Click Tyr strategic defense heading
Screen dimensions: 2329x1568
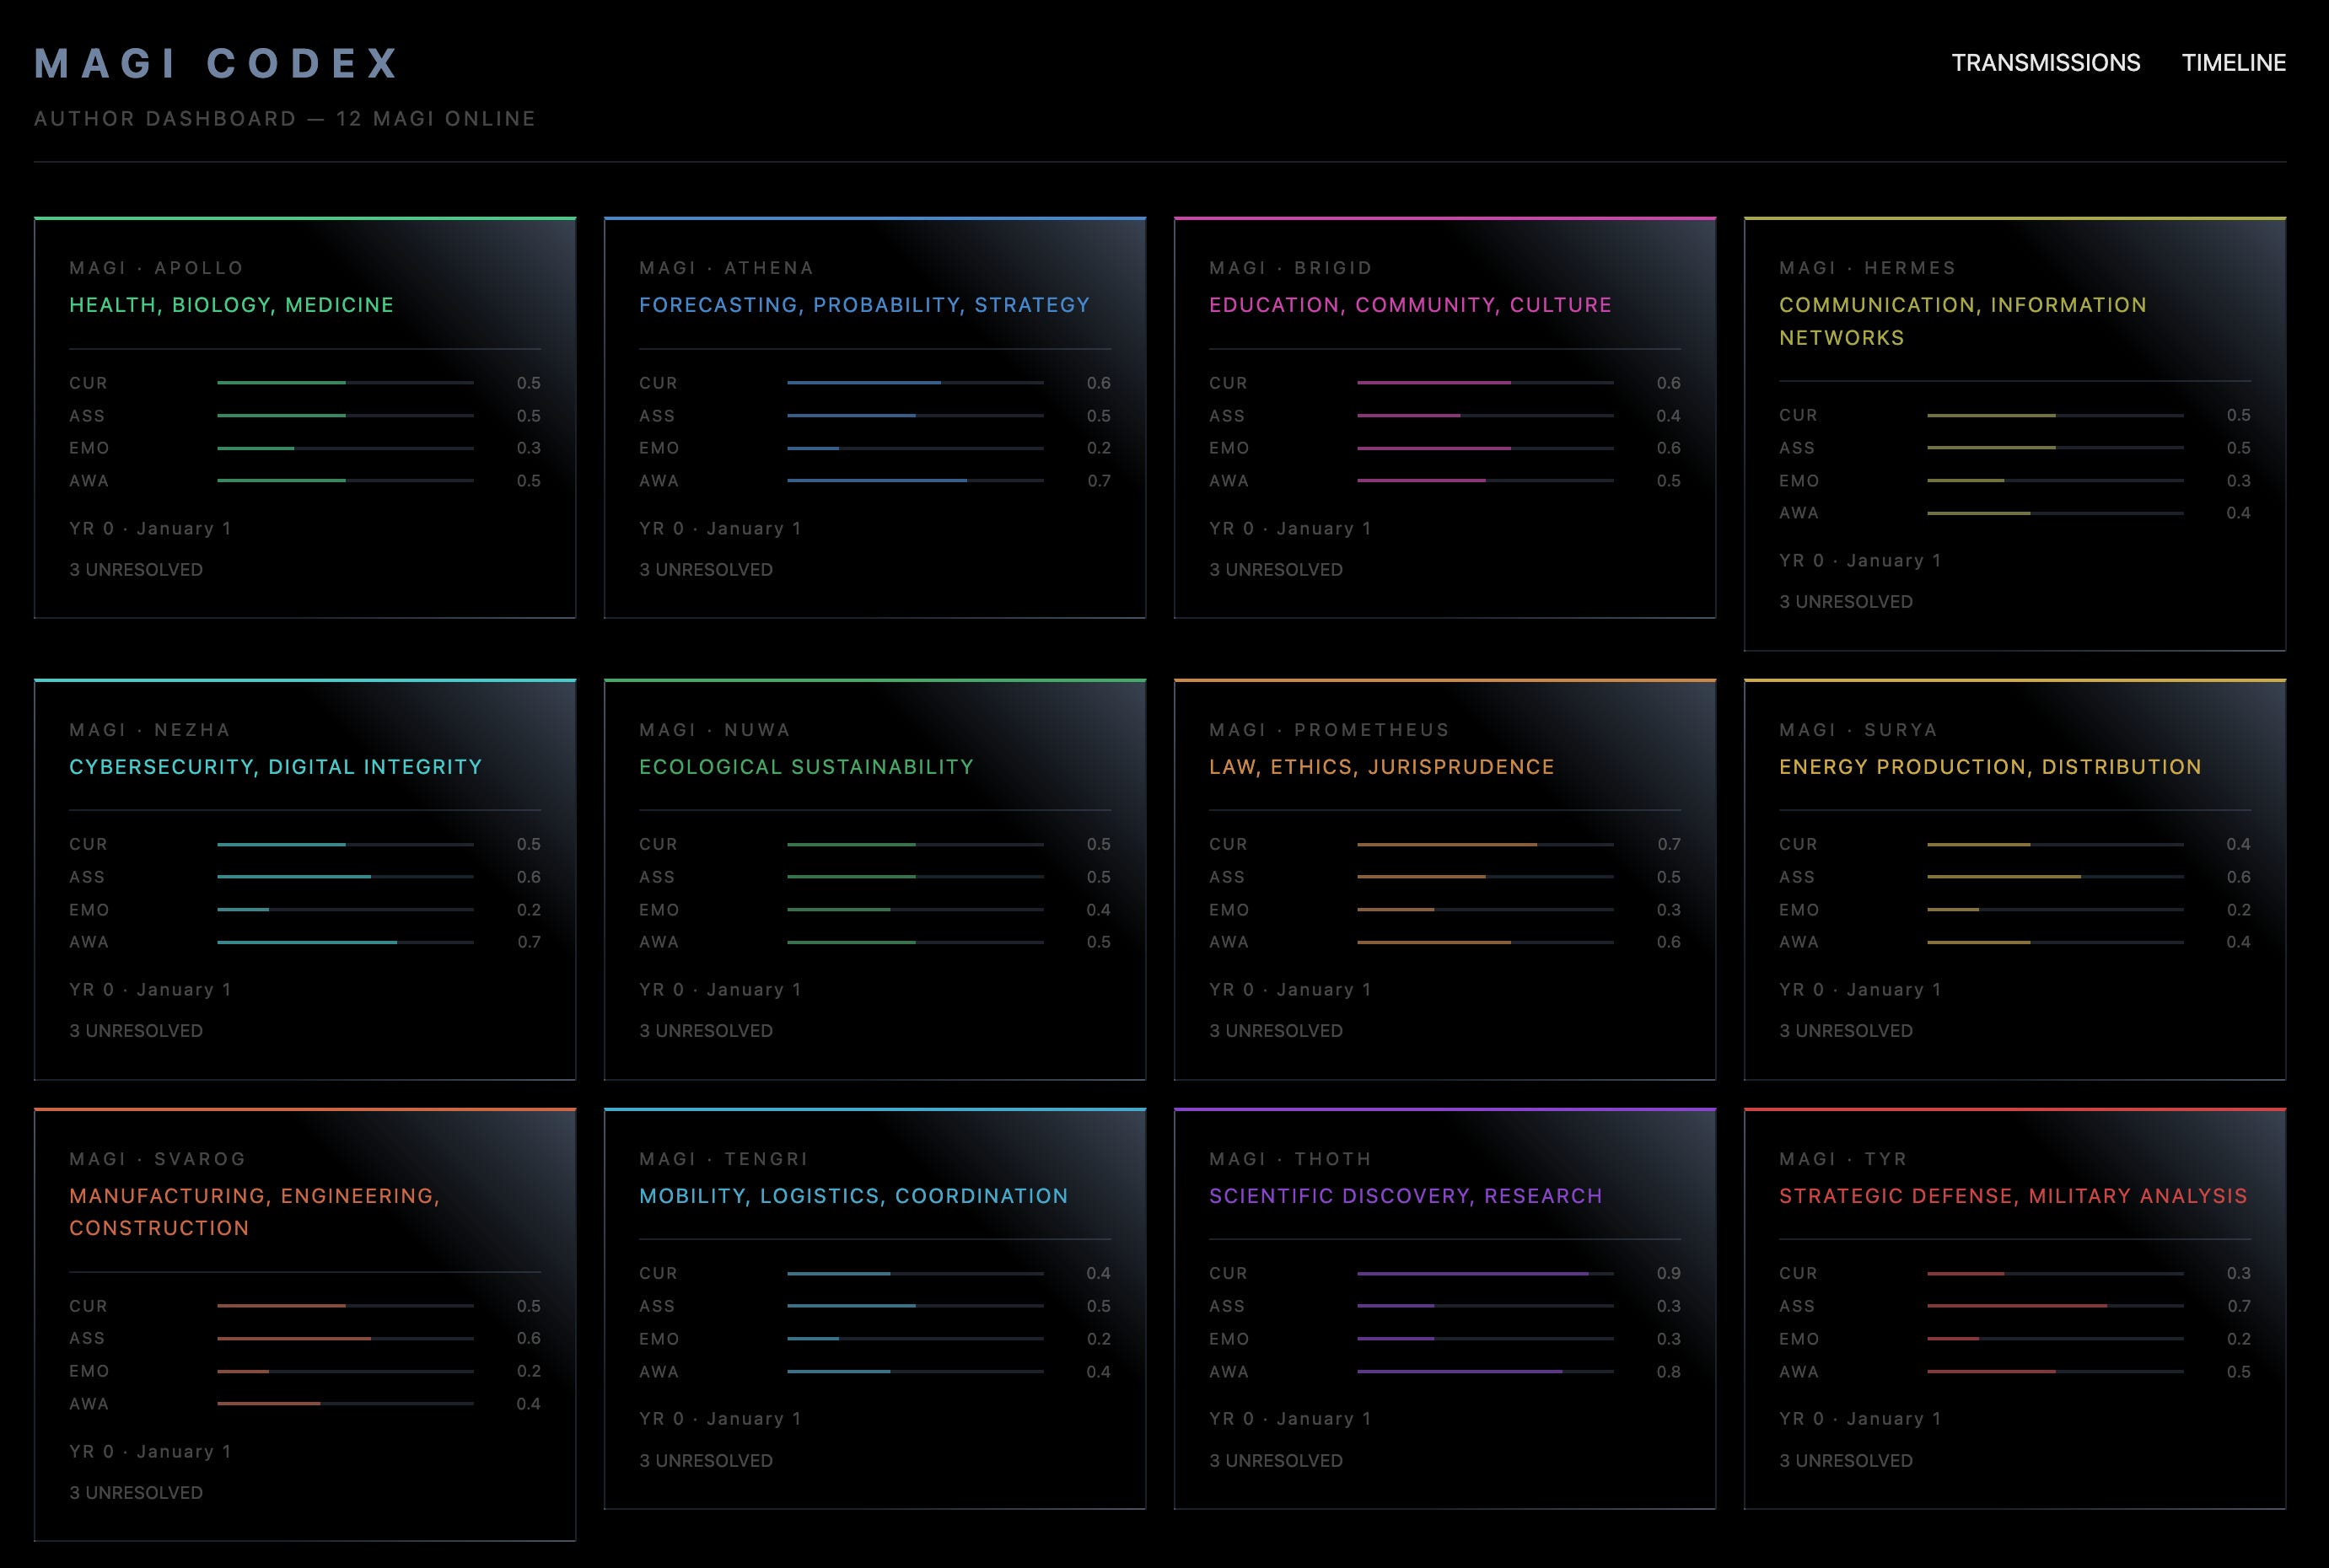(2012, 1196)
